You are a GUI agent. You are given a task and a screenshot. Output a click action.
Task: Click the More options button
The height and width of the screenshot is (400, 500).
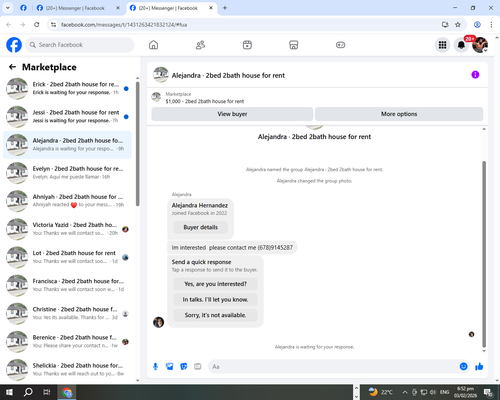(x=399, y=114)
